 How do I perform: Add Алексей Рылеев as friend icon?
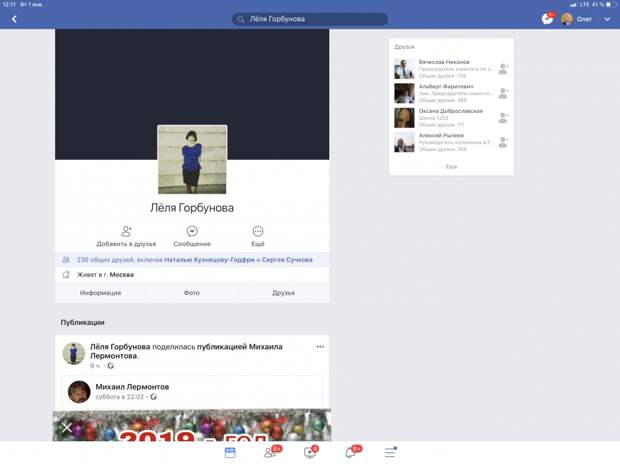click(503, 142)
